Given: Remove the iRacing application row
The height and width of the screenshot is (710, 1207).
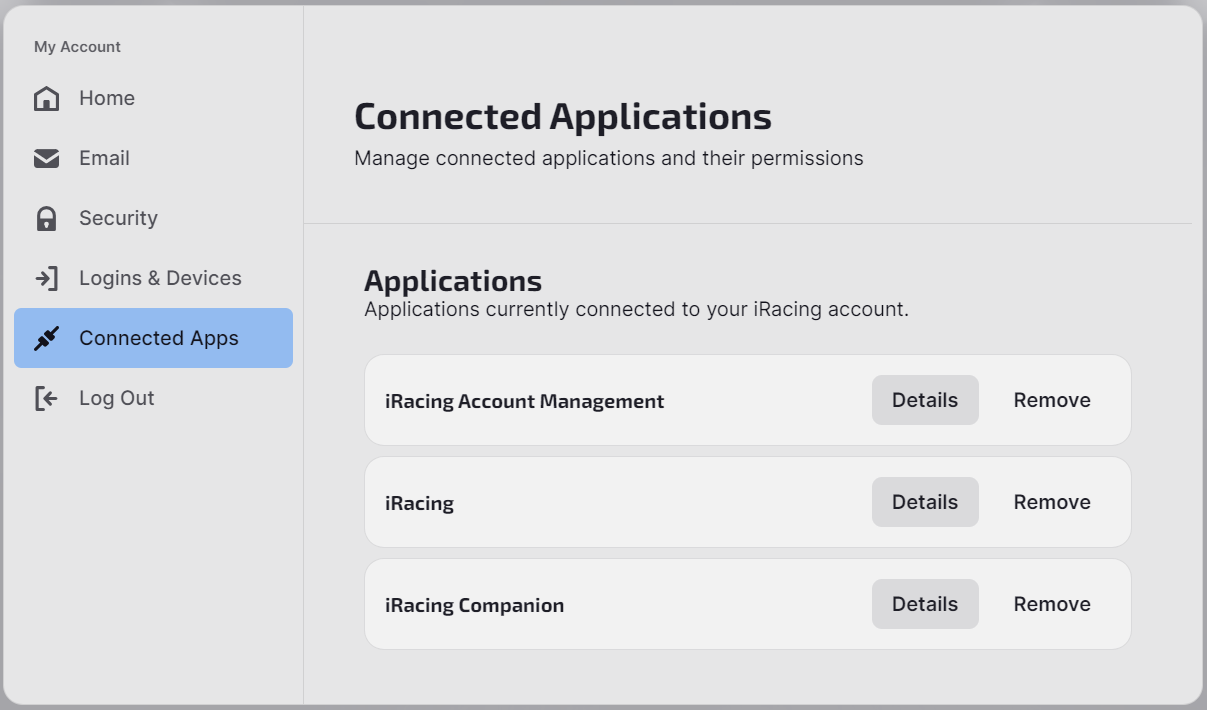Looking at the screenshot, I should 1052,502.
